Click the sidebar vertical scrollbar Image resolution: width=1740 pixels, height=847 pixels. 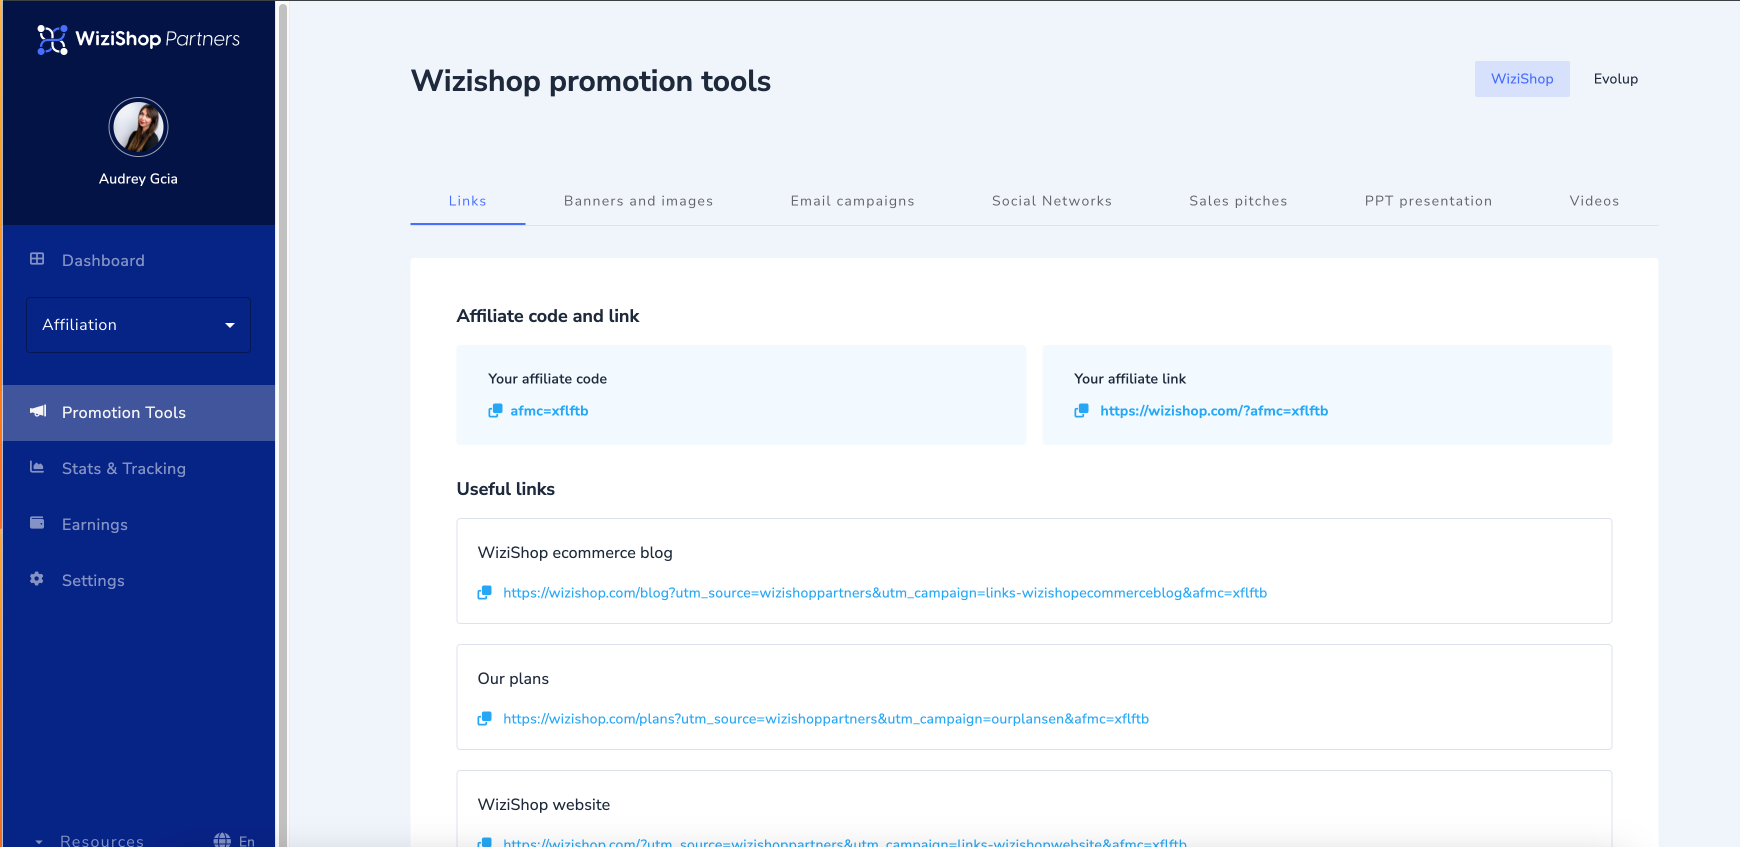coord(282,424)
